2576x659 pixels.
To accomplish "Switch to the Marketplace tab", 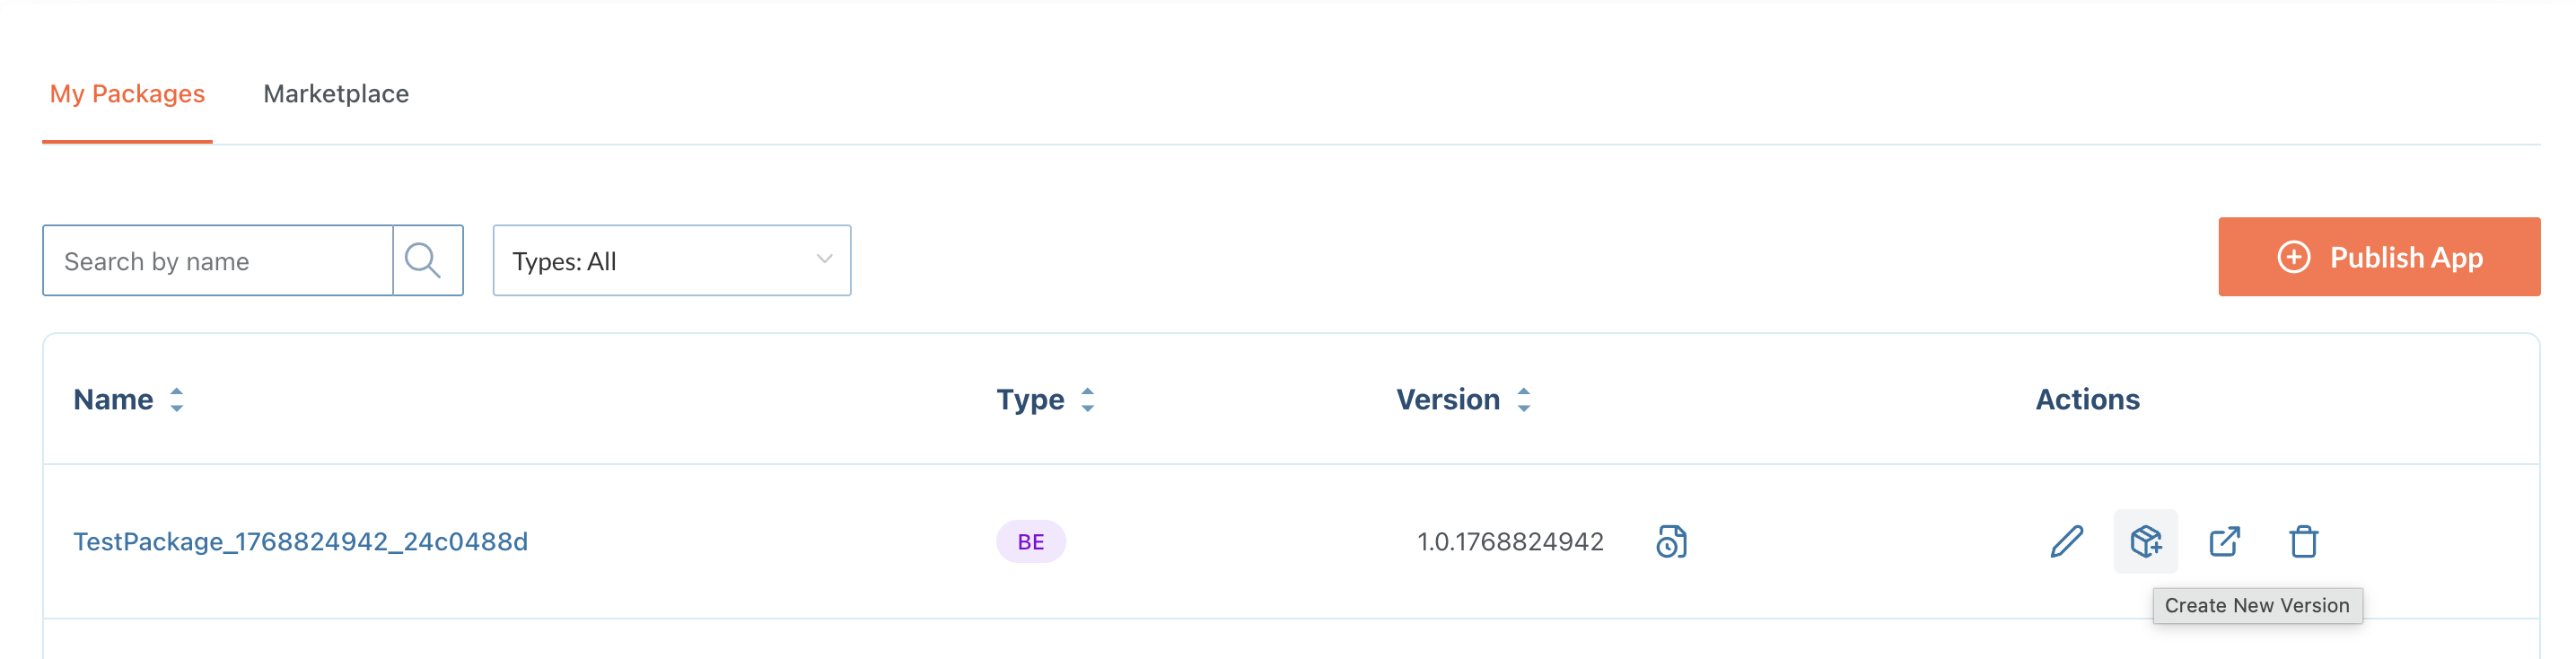I will click(336, 94).
